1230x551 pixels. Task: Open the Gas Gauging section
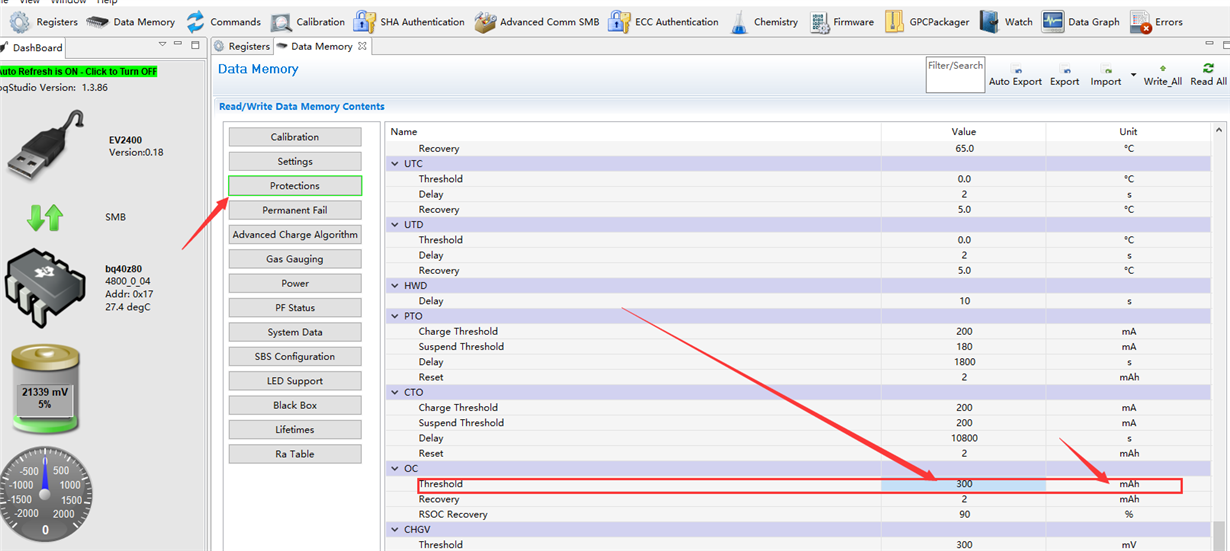(x=295, y=259)
